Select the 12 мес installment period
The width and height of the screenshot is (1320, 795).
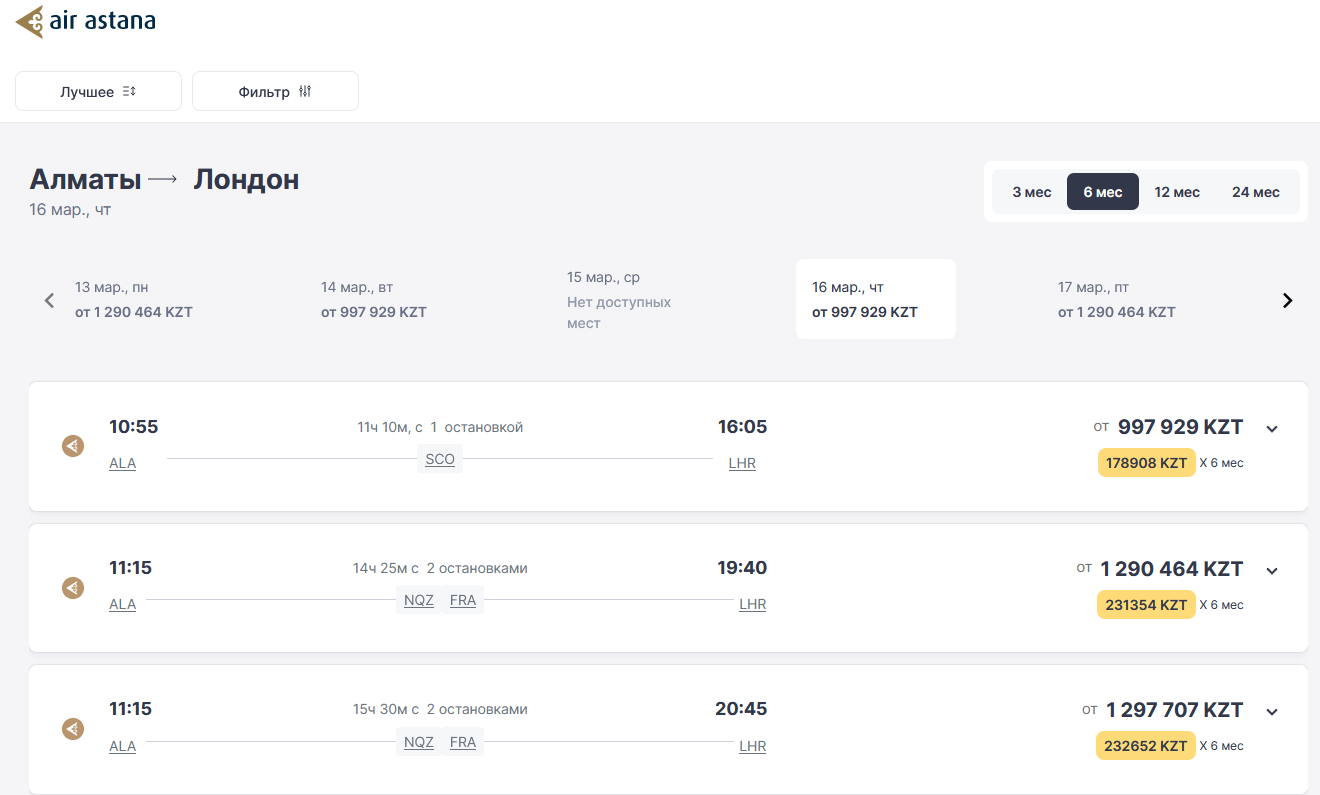point(1176,192)
